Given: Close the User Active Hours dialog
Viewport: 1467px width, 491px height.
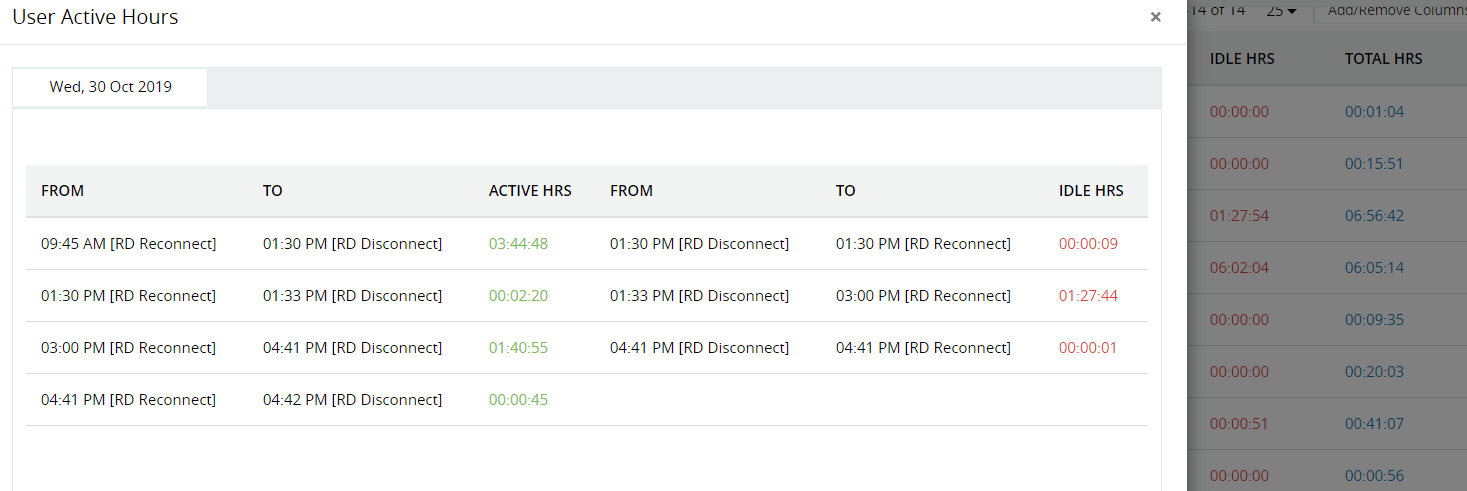Looking at the screenshot, I should click(1155, 17).
